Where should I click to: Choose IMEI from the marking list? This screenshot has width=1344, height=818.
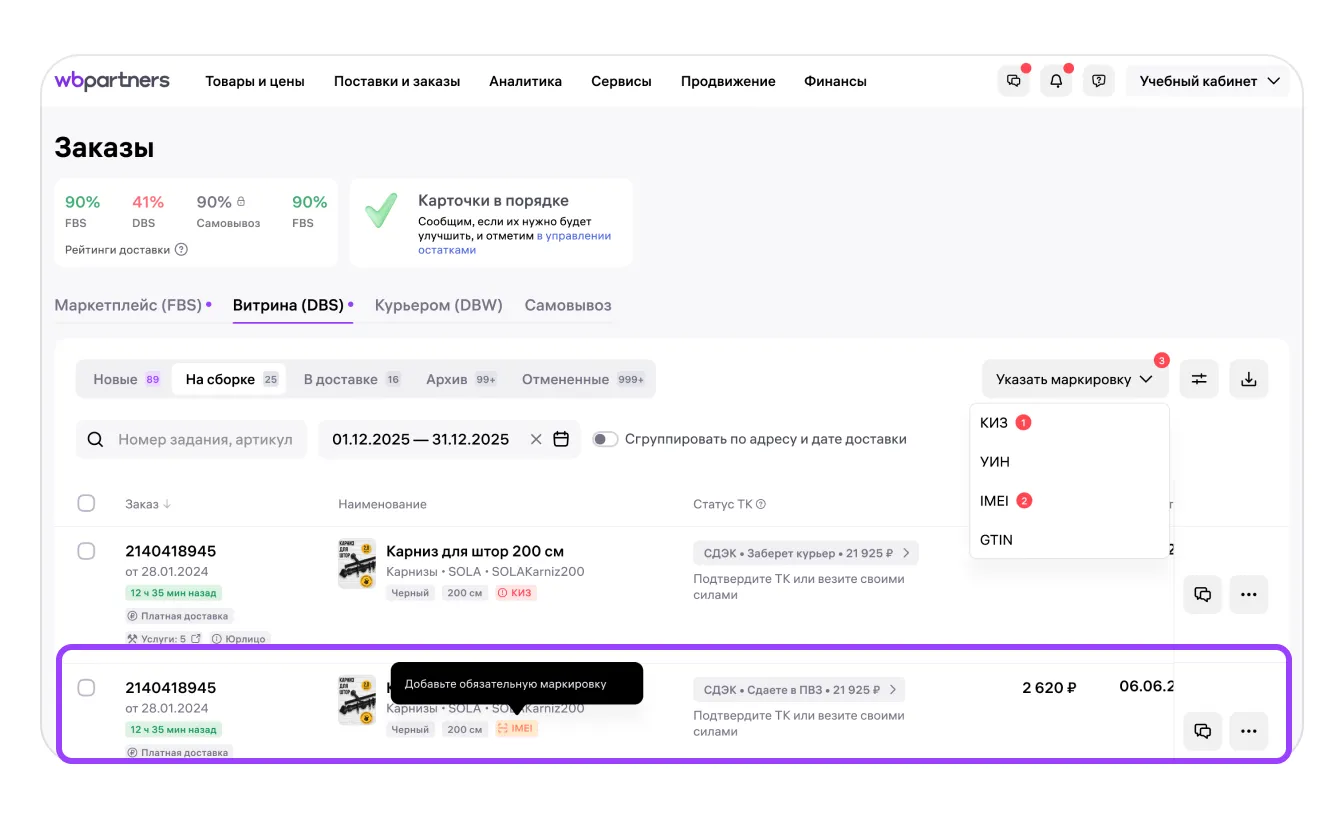[995, 501]
